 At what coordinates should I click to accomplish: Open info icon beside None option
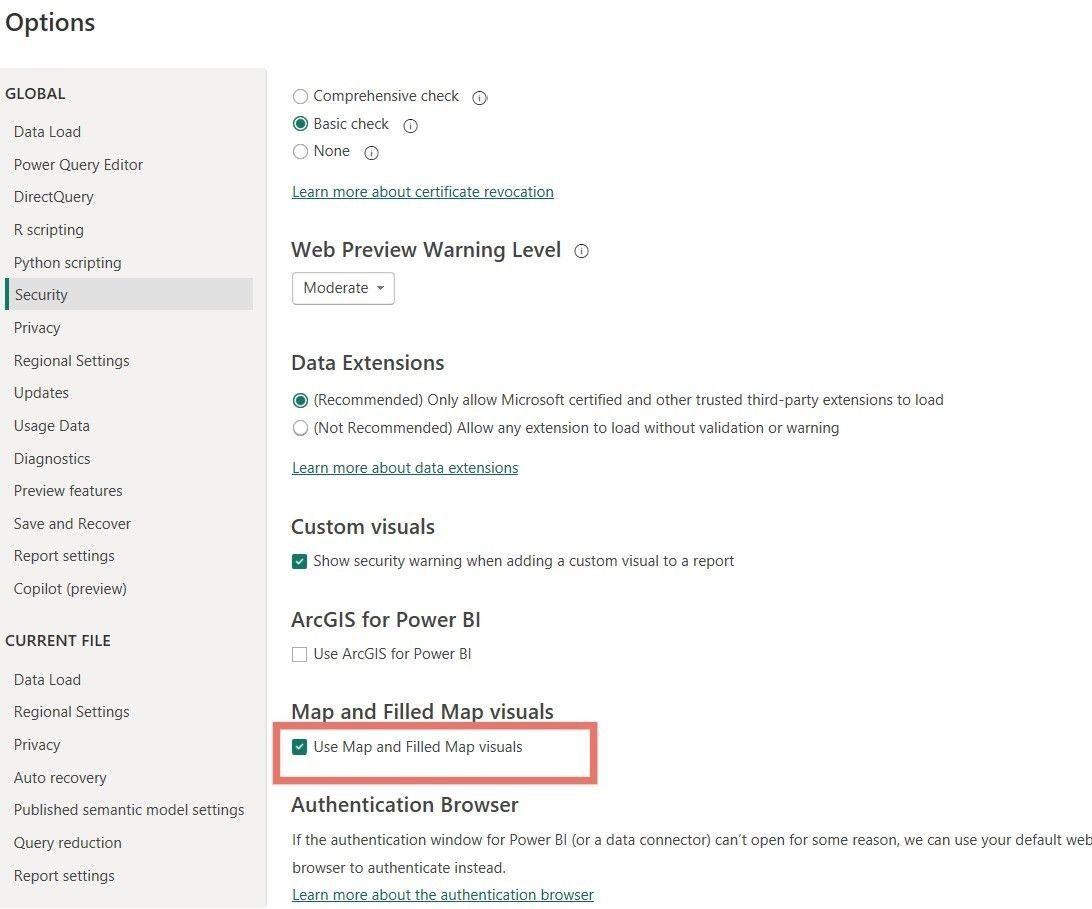coord(372,153)
